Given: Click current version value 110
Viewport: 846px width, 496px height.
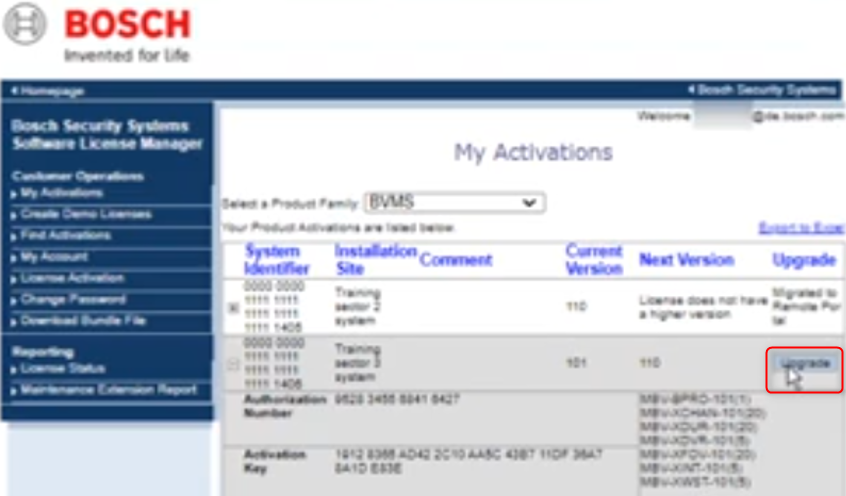Looking at the screenshot, I should click(576, 307).
